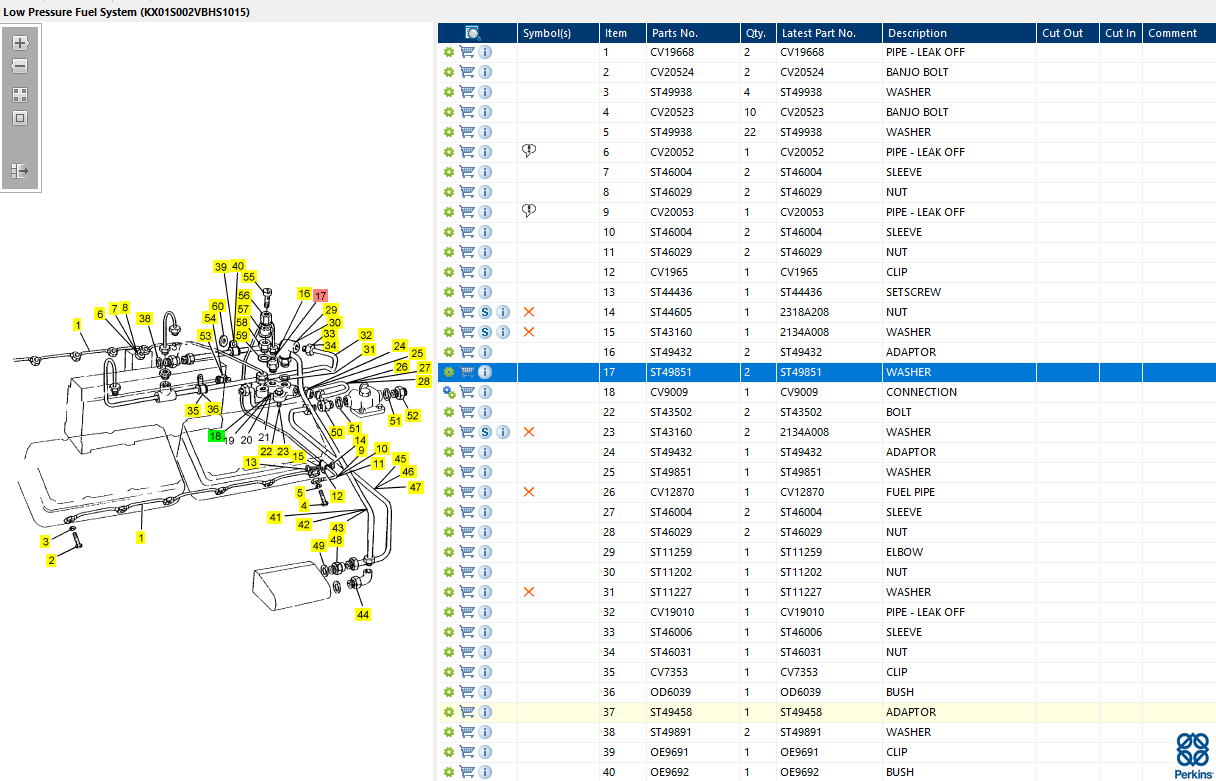Click double-gear assembly icon for item 18
Image resolution: width=1216 pixels, height=781 pixels.
pos(449,392)
